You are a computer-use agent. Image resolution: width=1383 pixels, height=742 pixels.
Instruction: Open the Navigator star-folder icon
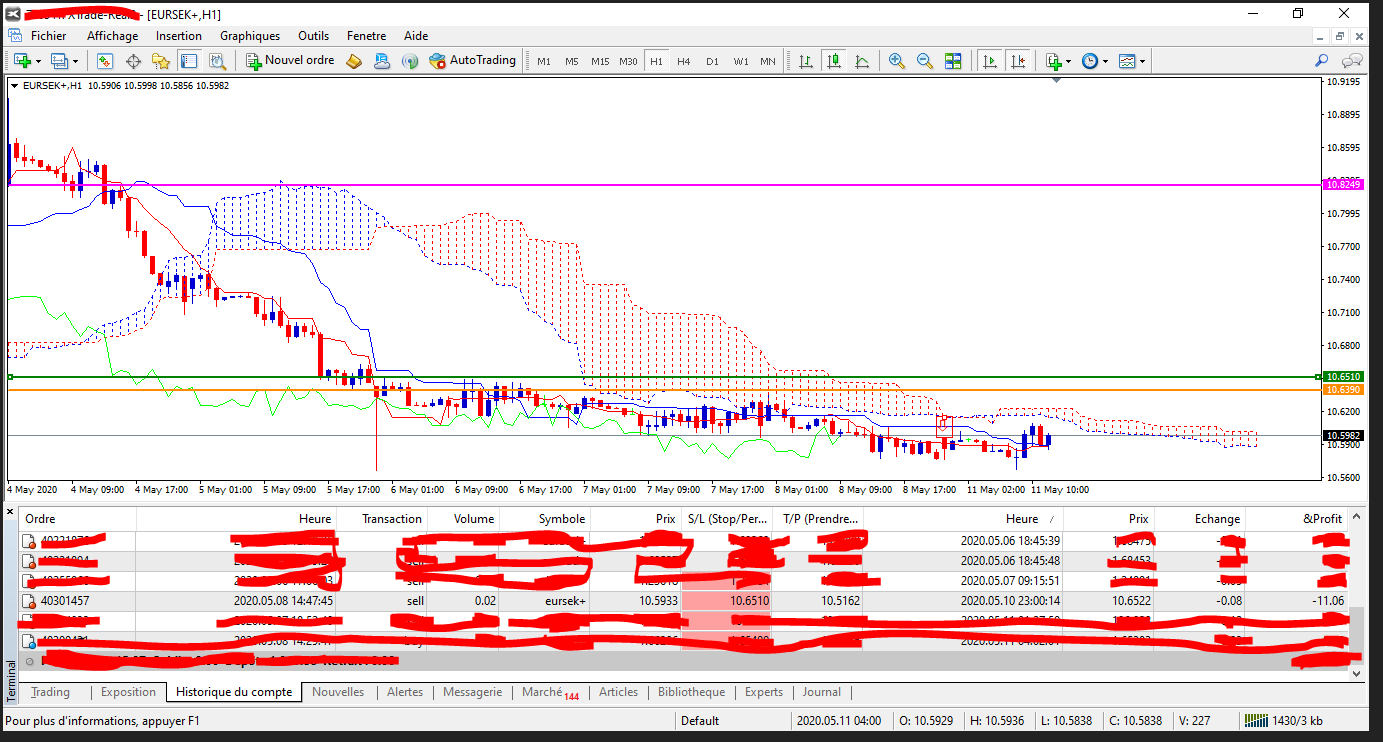coord(161,61)
